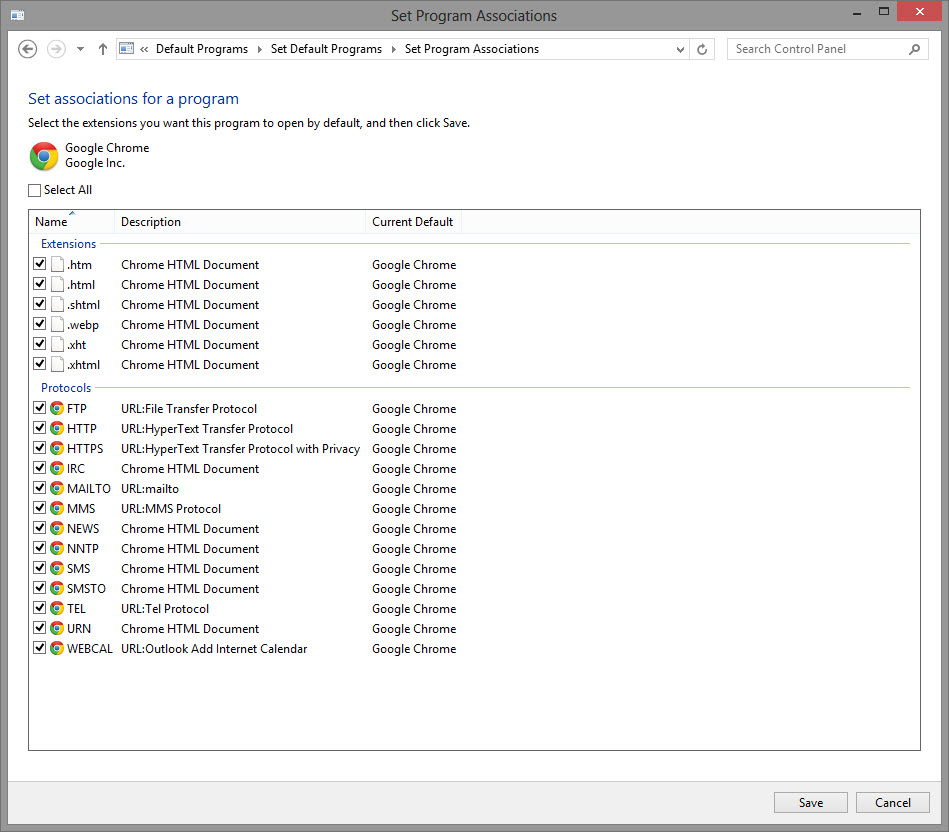This screenshot has width=949, height=832.
Task: Uncheck the HTTPS protocol checkbox
Action: point(40,448)
